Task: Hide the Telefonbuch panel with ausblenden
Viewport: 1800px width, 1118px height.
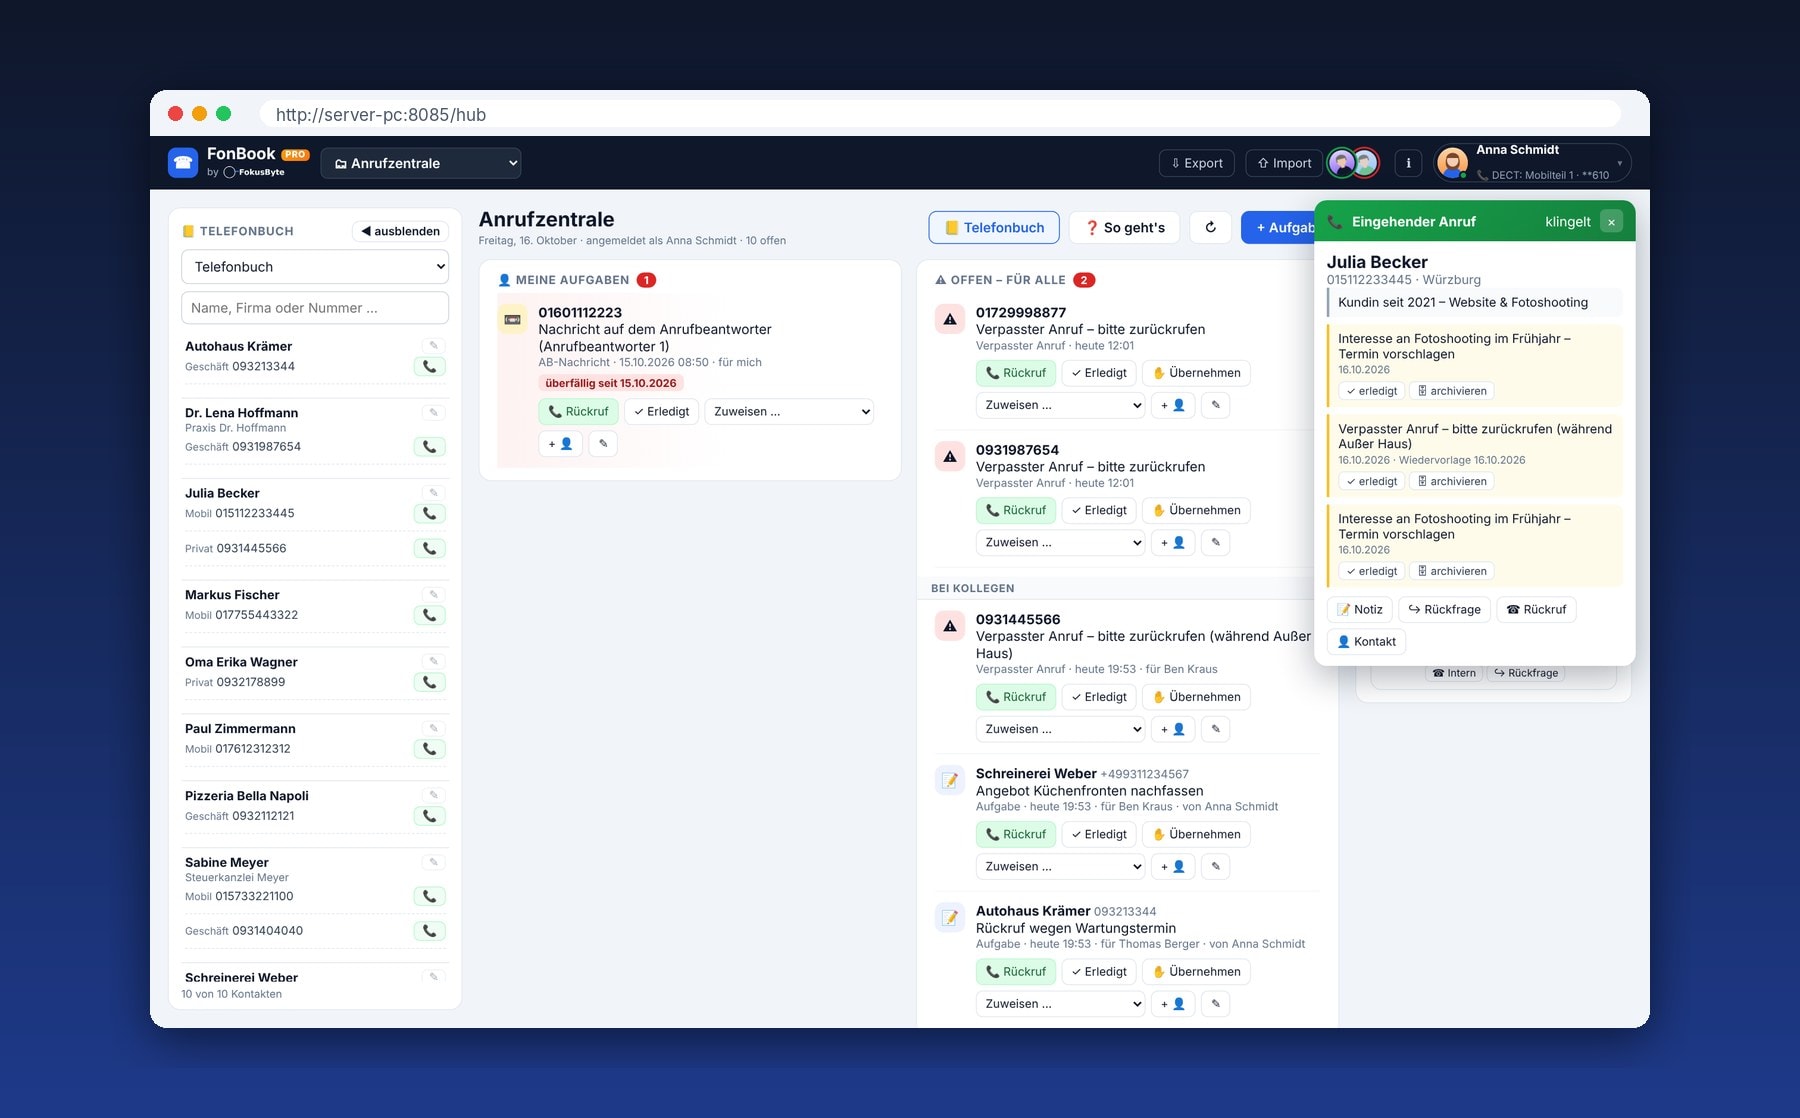Action: (x=401, y=231)
